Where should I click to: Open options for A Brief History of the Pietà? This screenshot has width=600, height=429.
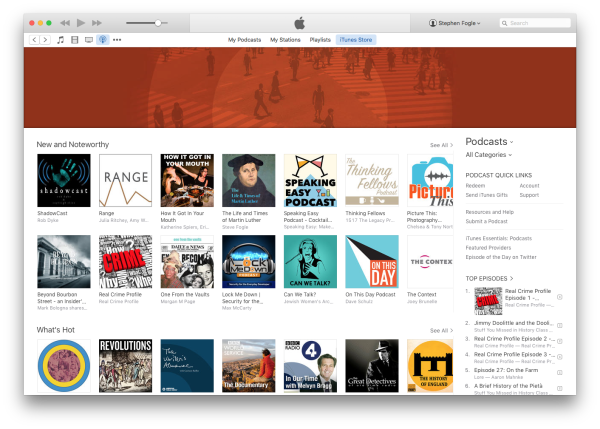click(x=559, y=388)
